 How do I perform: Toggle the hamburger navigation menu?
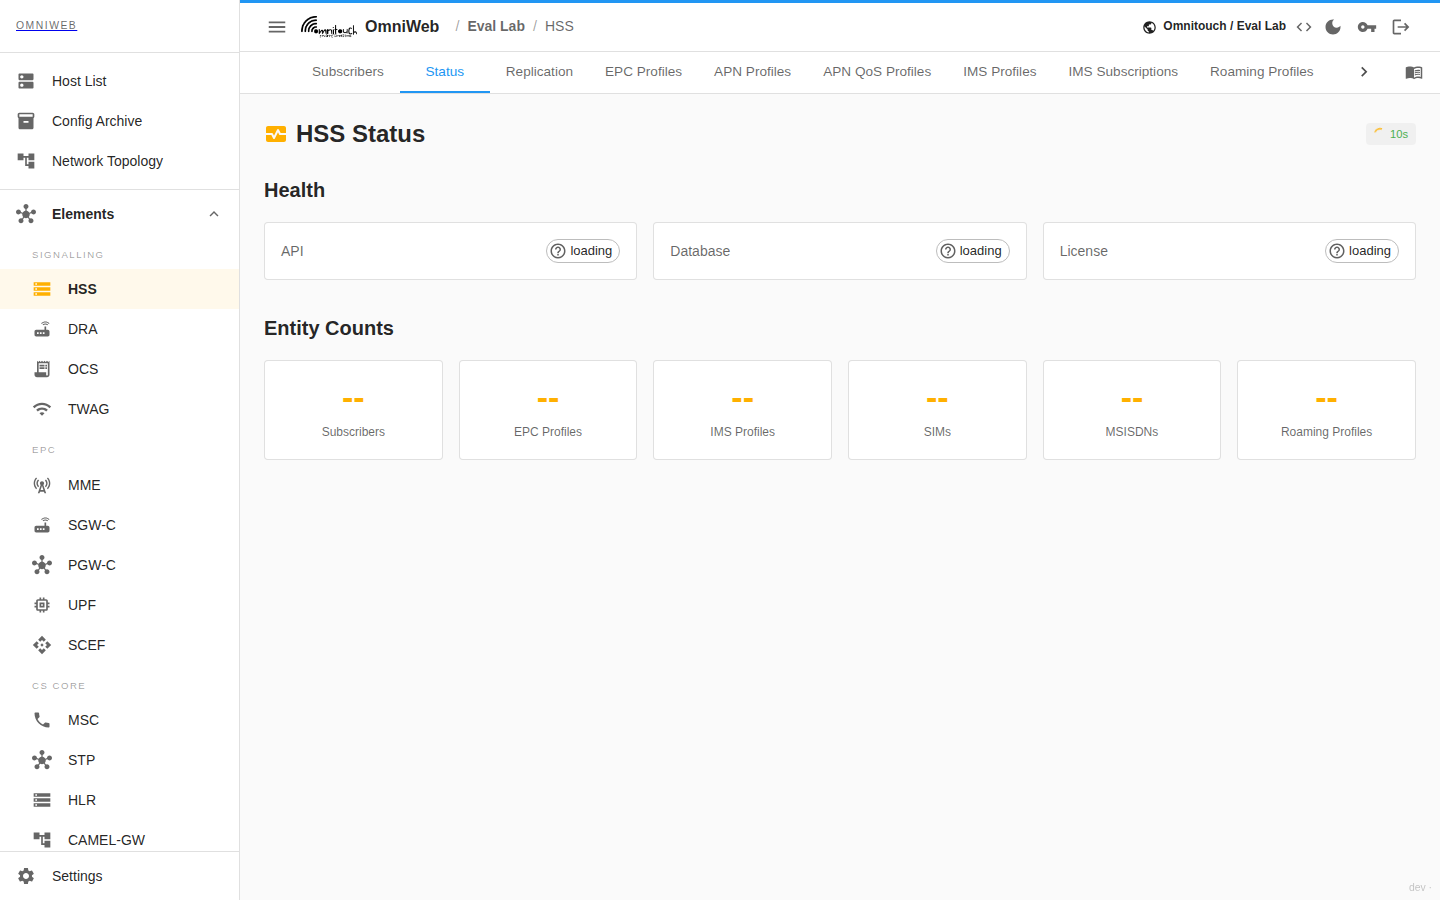[x=277, y=27]
